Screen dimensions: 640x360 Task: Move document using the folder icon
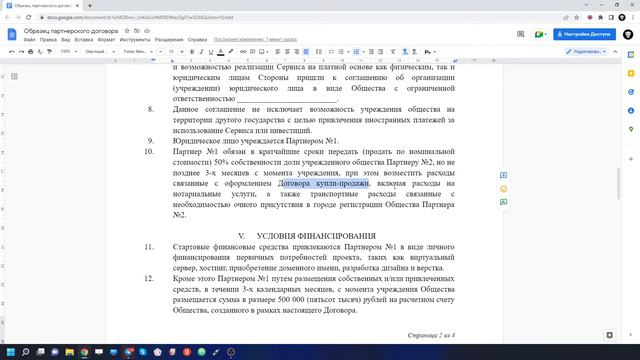pyautogui.click(x=137, y=31)
